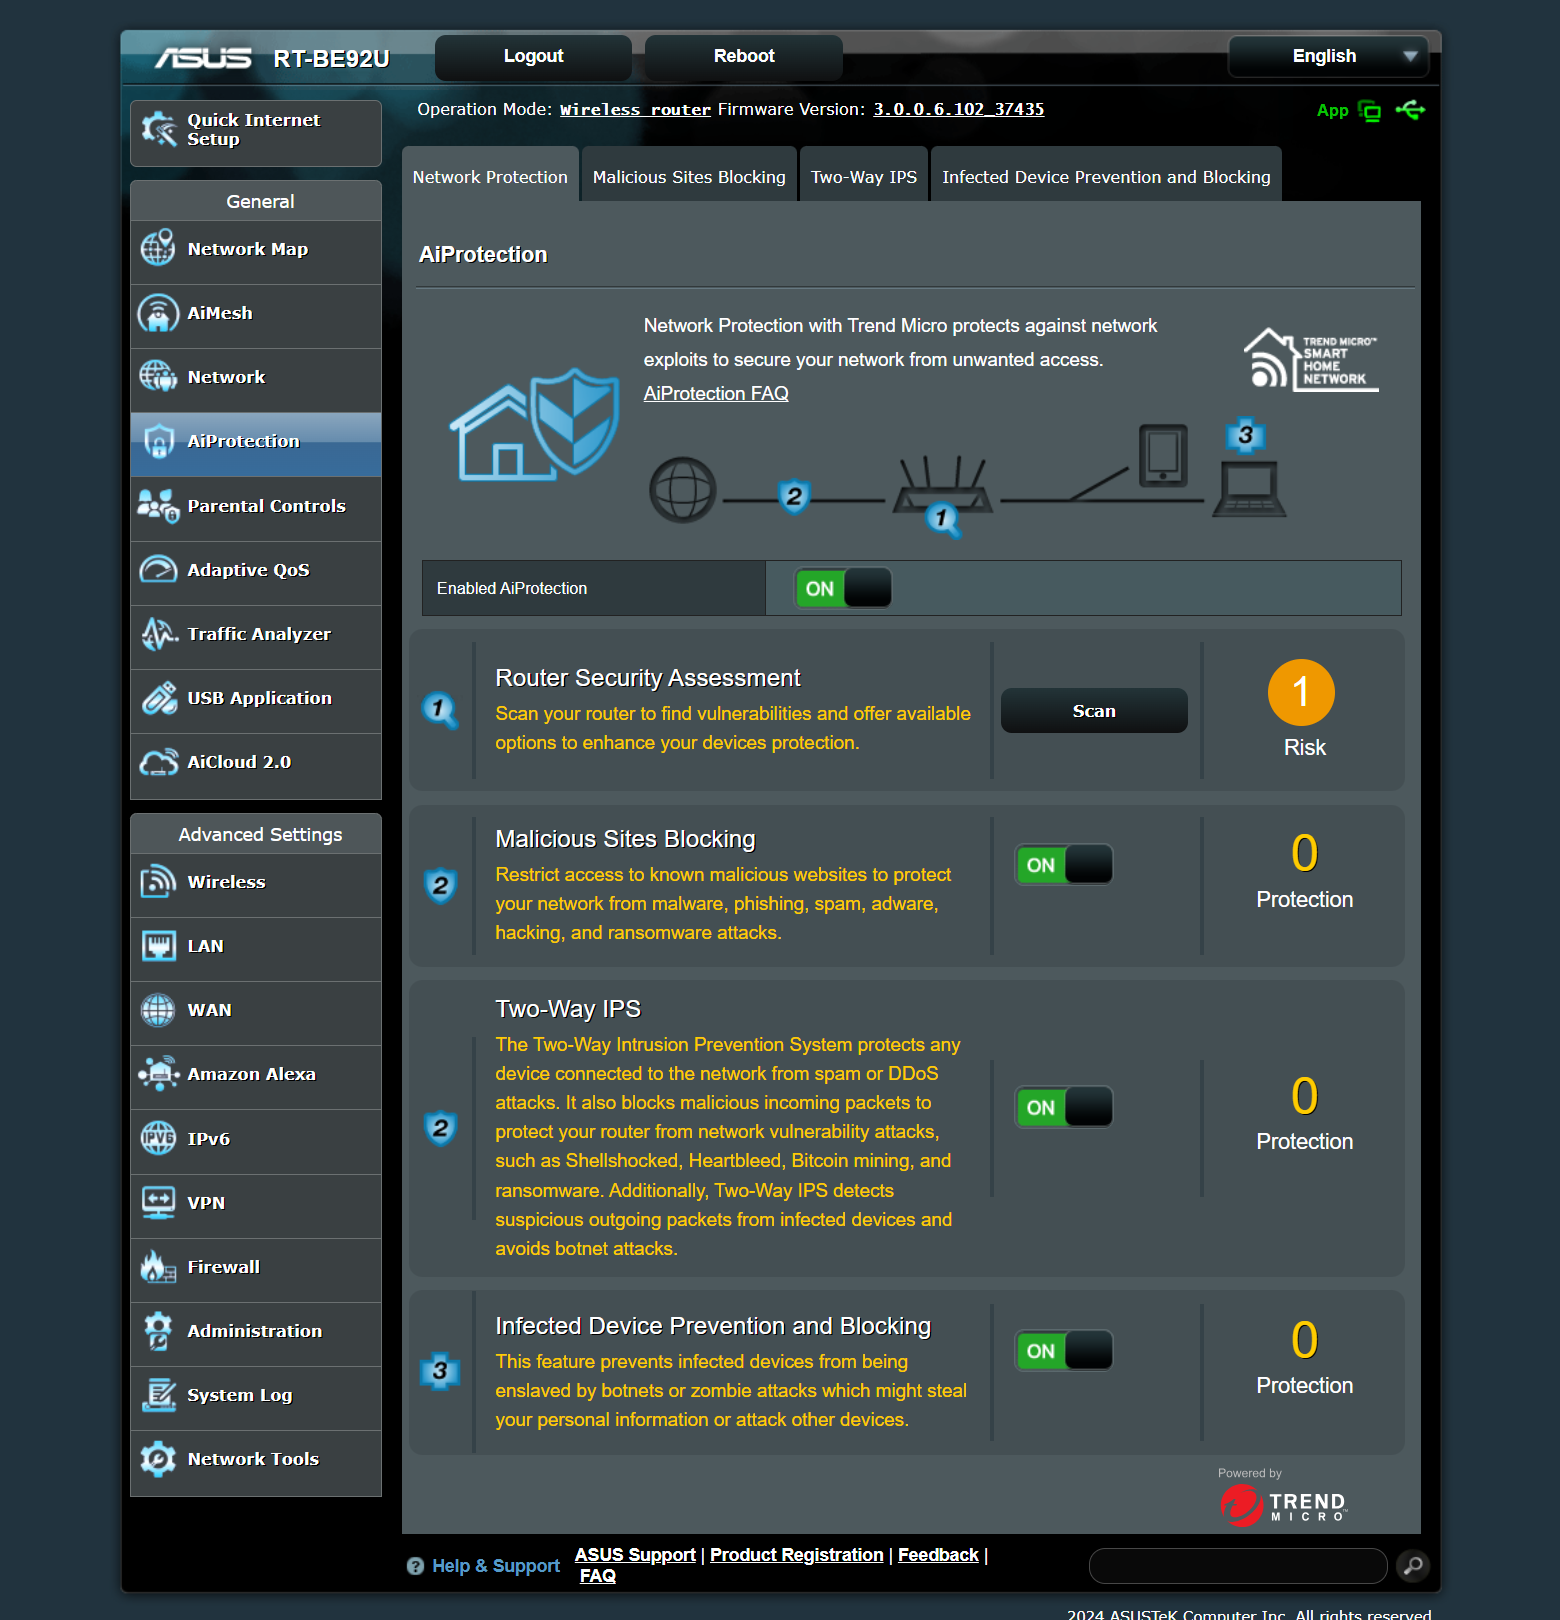Click the Network Tools icon

tap(158, 1459)
